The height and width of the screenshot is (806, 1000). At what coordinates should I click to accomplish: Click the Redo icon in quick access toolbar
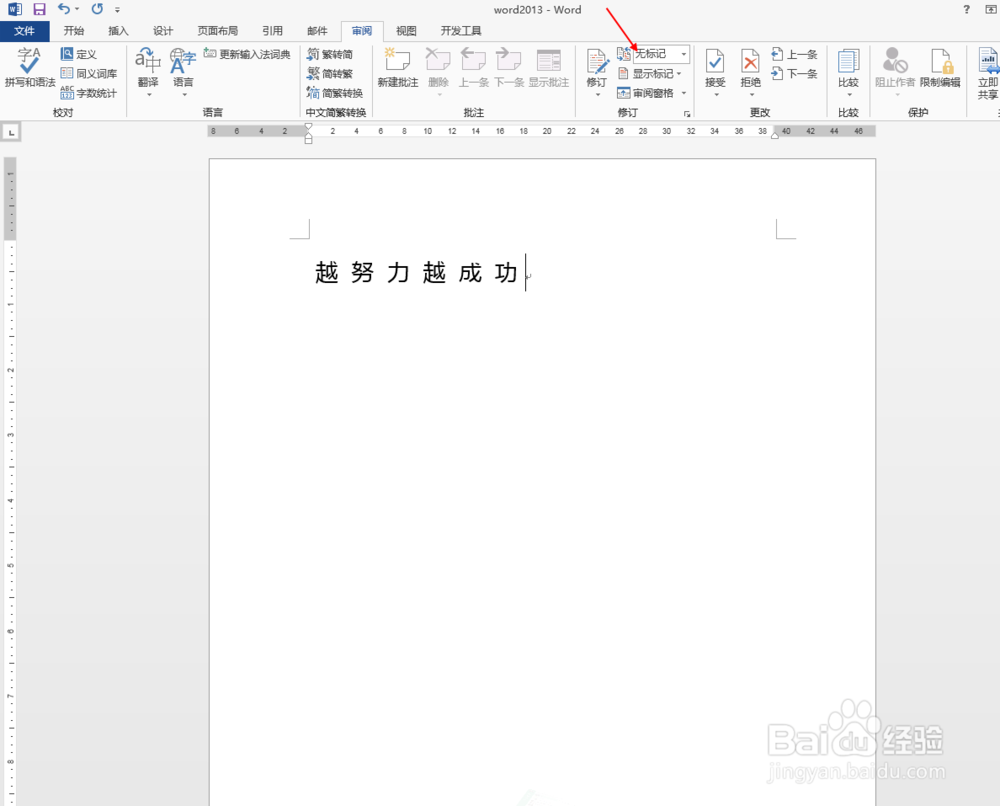pos(97,9)
